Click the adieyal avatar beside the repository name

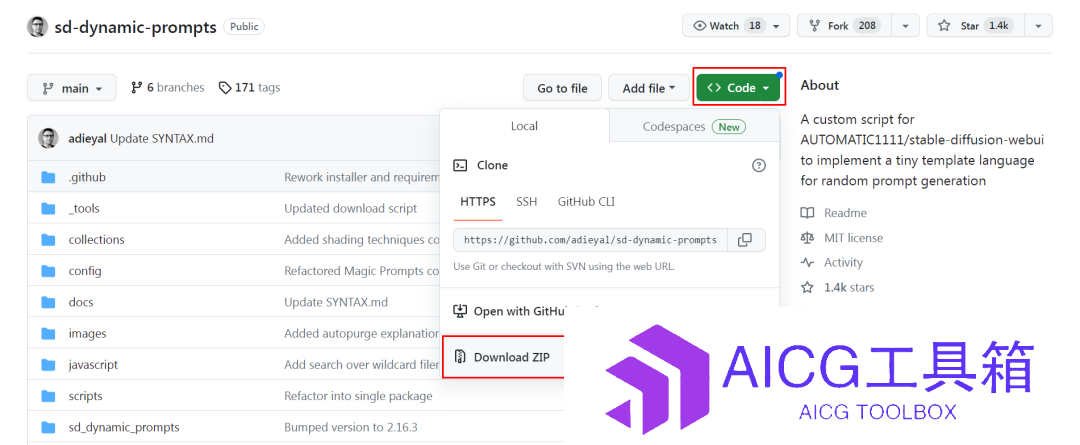37,27
